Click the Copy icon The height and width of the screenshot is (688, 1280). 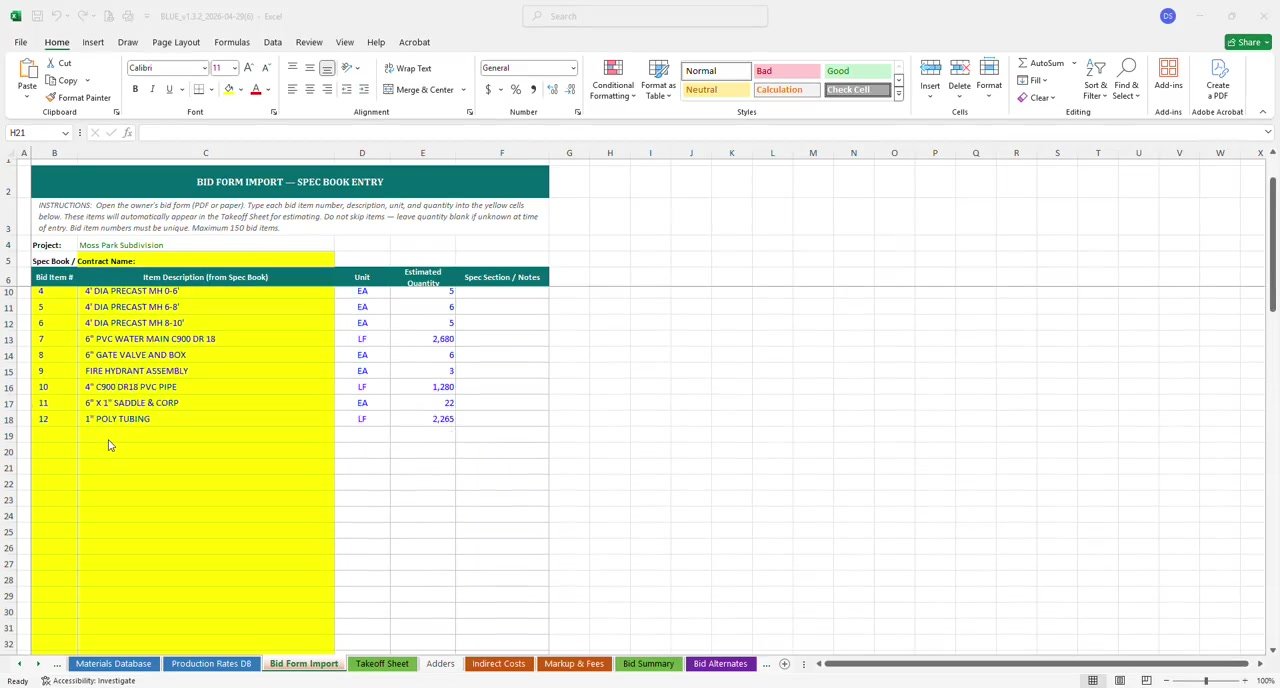point(50,80)
